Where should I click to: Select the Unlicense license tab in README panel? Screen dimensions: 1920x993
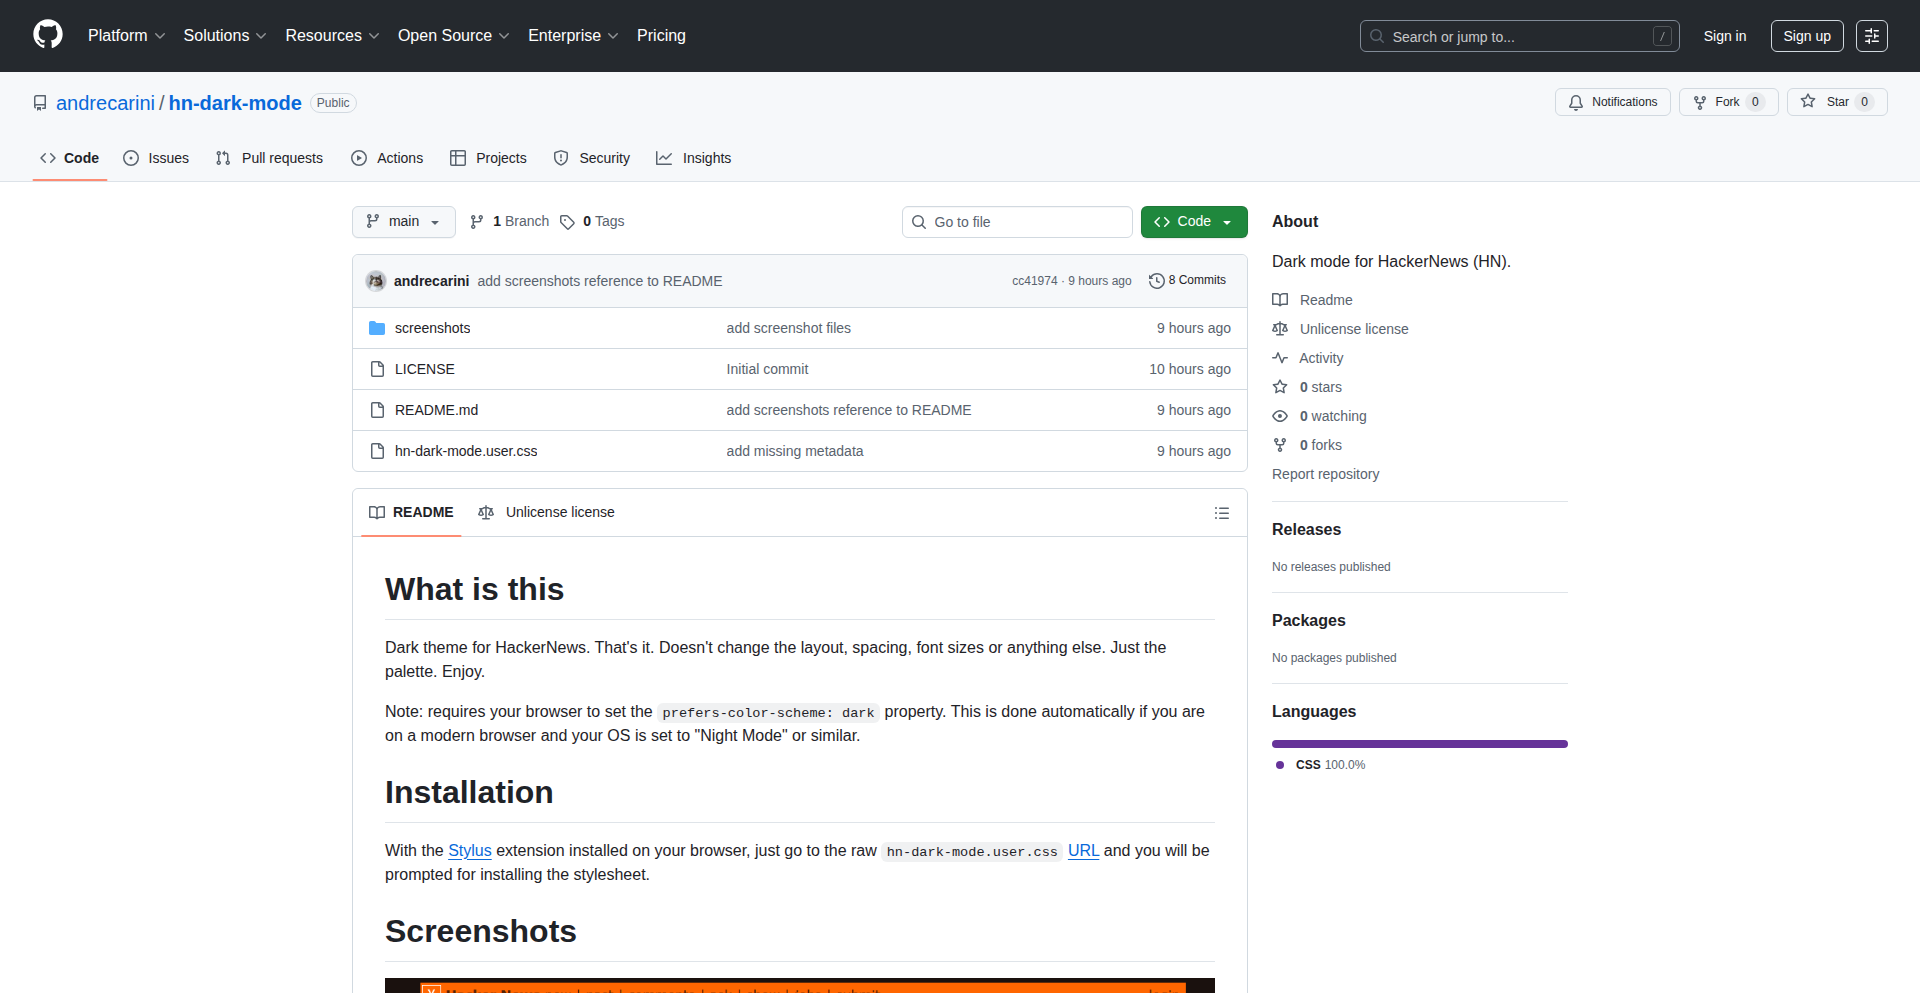[x=547, y=512]
